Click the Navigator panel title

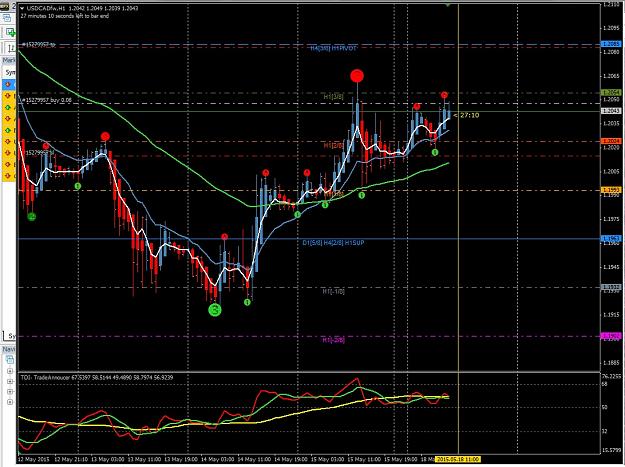pos(9,349)
